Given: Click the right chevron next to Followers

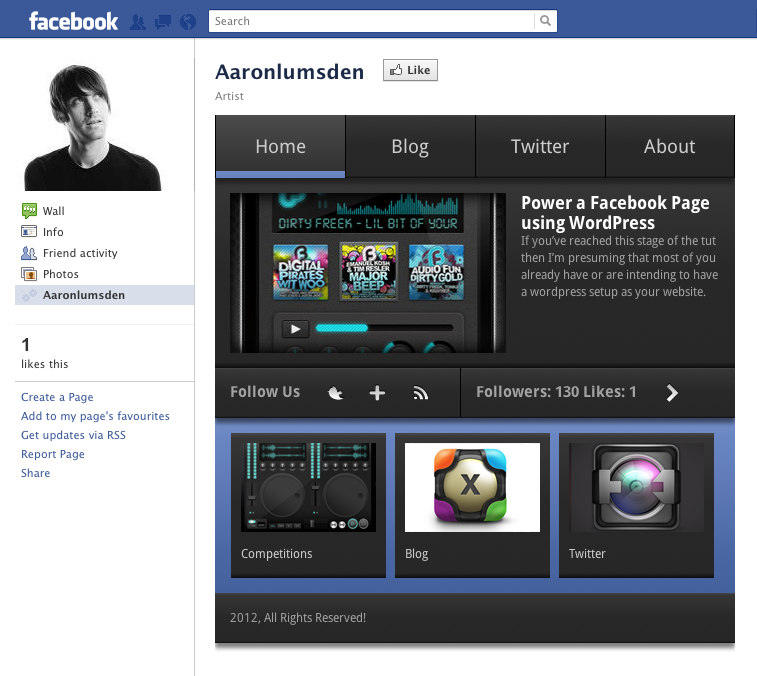Looking at the screenshot, I should coord(672,393).
